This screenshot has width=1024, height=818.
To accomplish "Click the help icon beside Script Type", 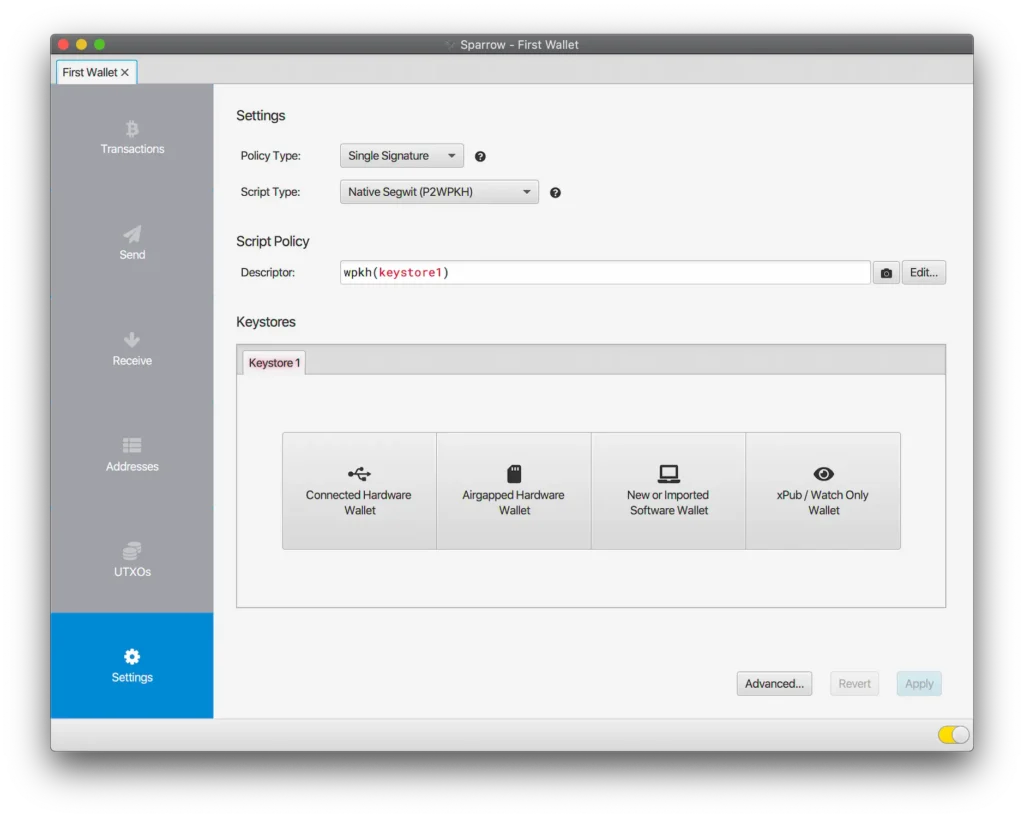I will (x=555, y=192).
